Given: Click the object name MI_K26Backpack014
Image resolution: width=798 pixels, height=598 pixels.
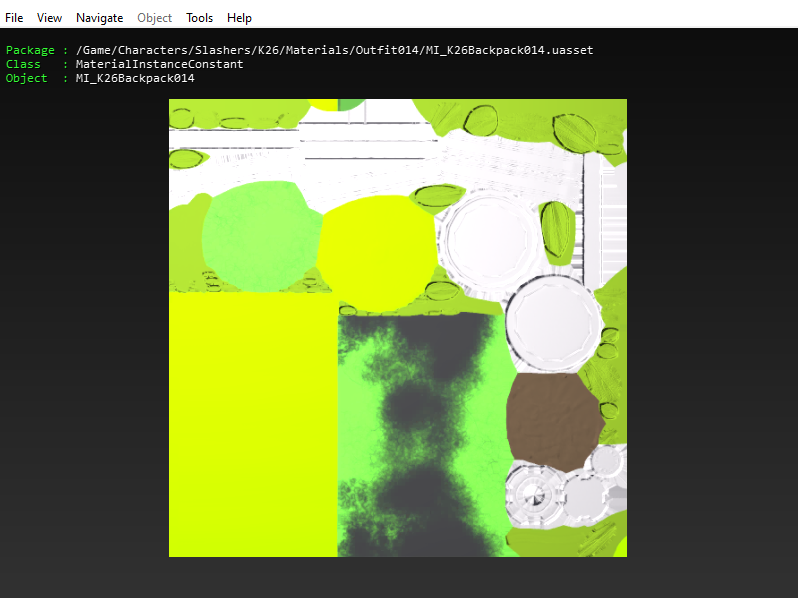Looking at the screenshot, I should (135, 78).
